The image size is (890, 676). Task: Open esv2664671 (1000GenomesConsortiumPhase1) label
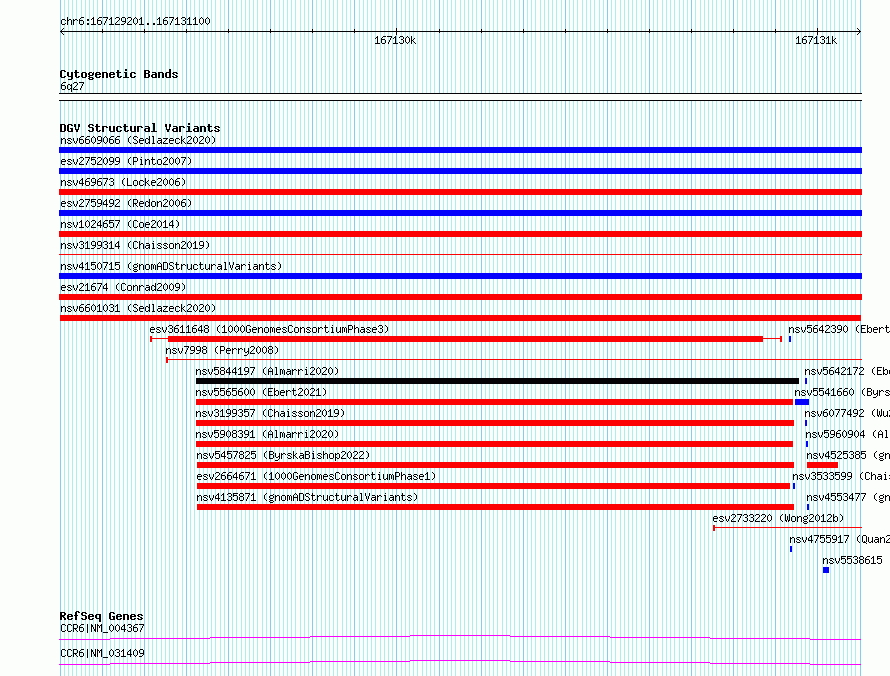(316, 476)
